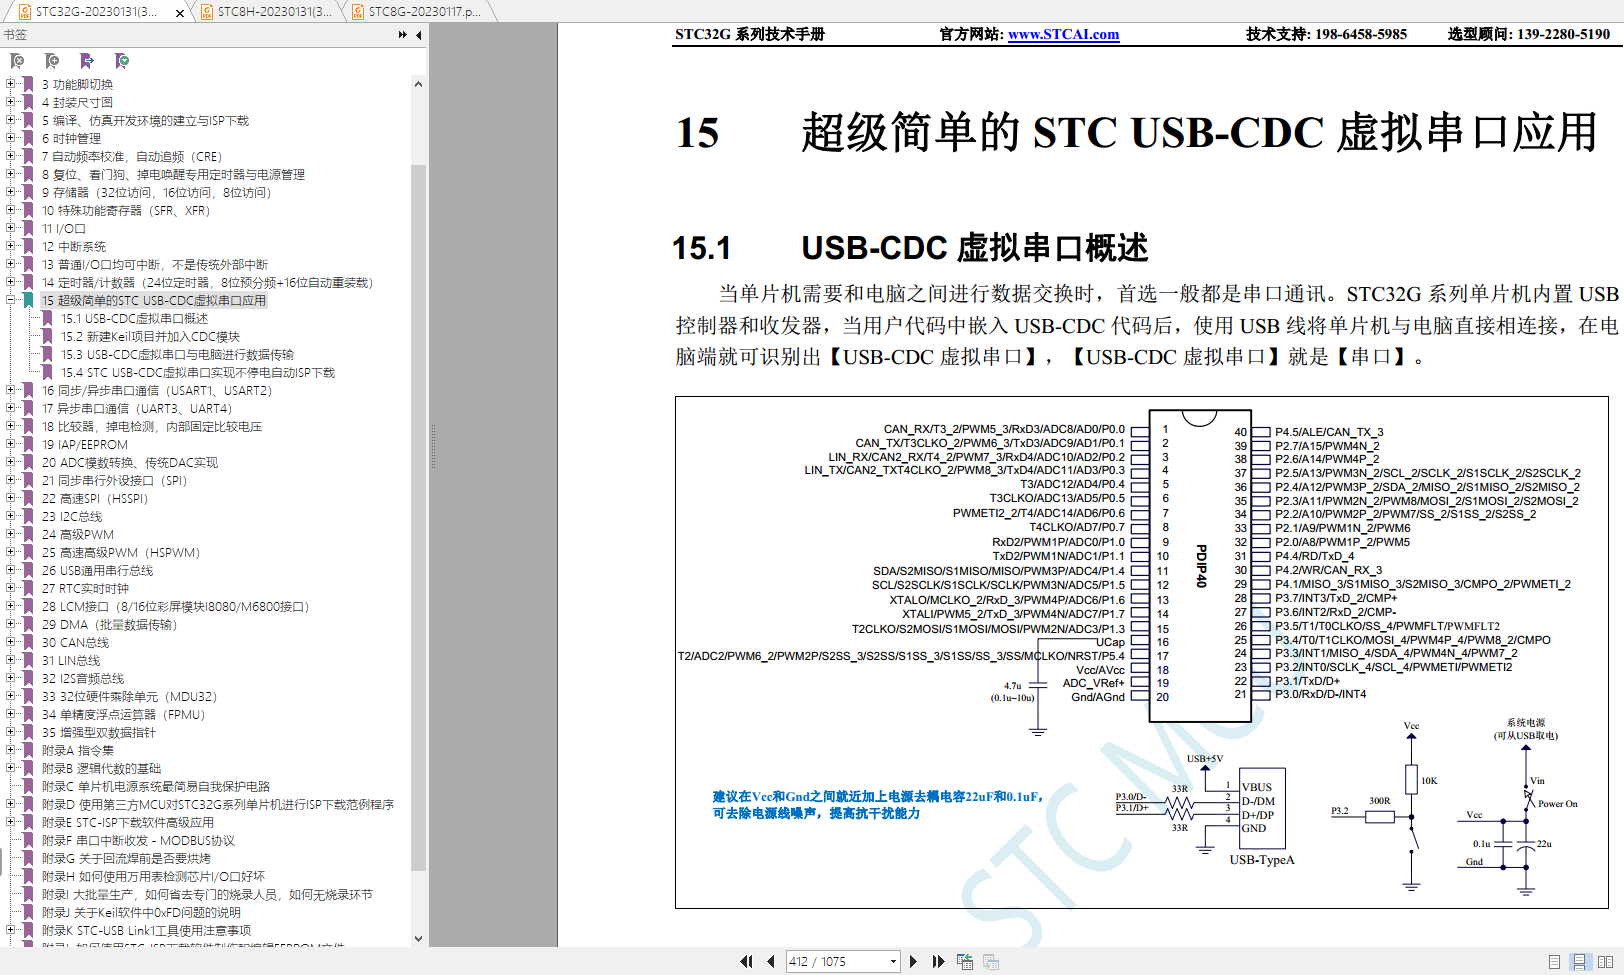The height and width of the screenshot is (975, 1624).
Task: Expand bookmark 11 I/O口
Action: [x=11, y=228]
